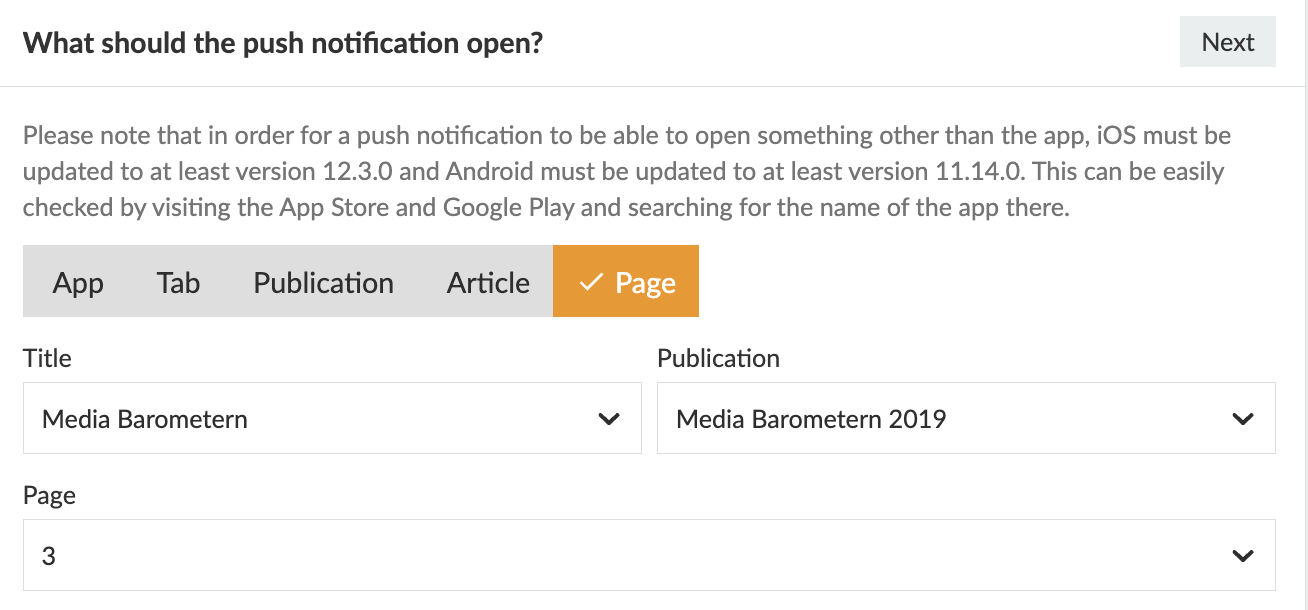Click the orange Page tab
Image resolution: width=1308 pixels, height=610 pixels.
[x=626, y=283]
